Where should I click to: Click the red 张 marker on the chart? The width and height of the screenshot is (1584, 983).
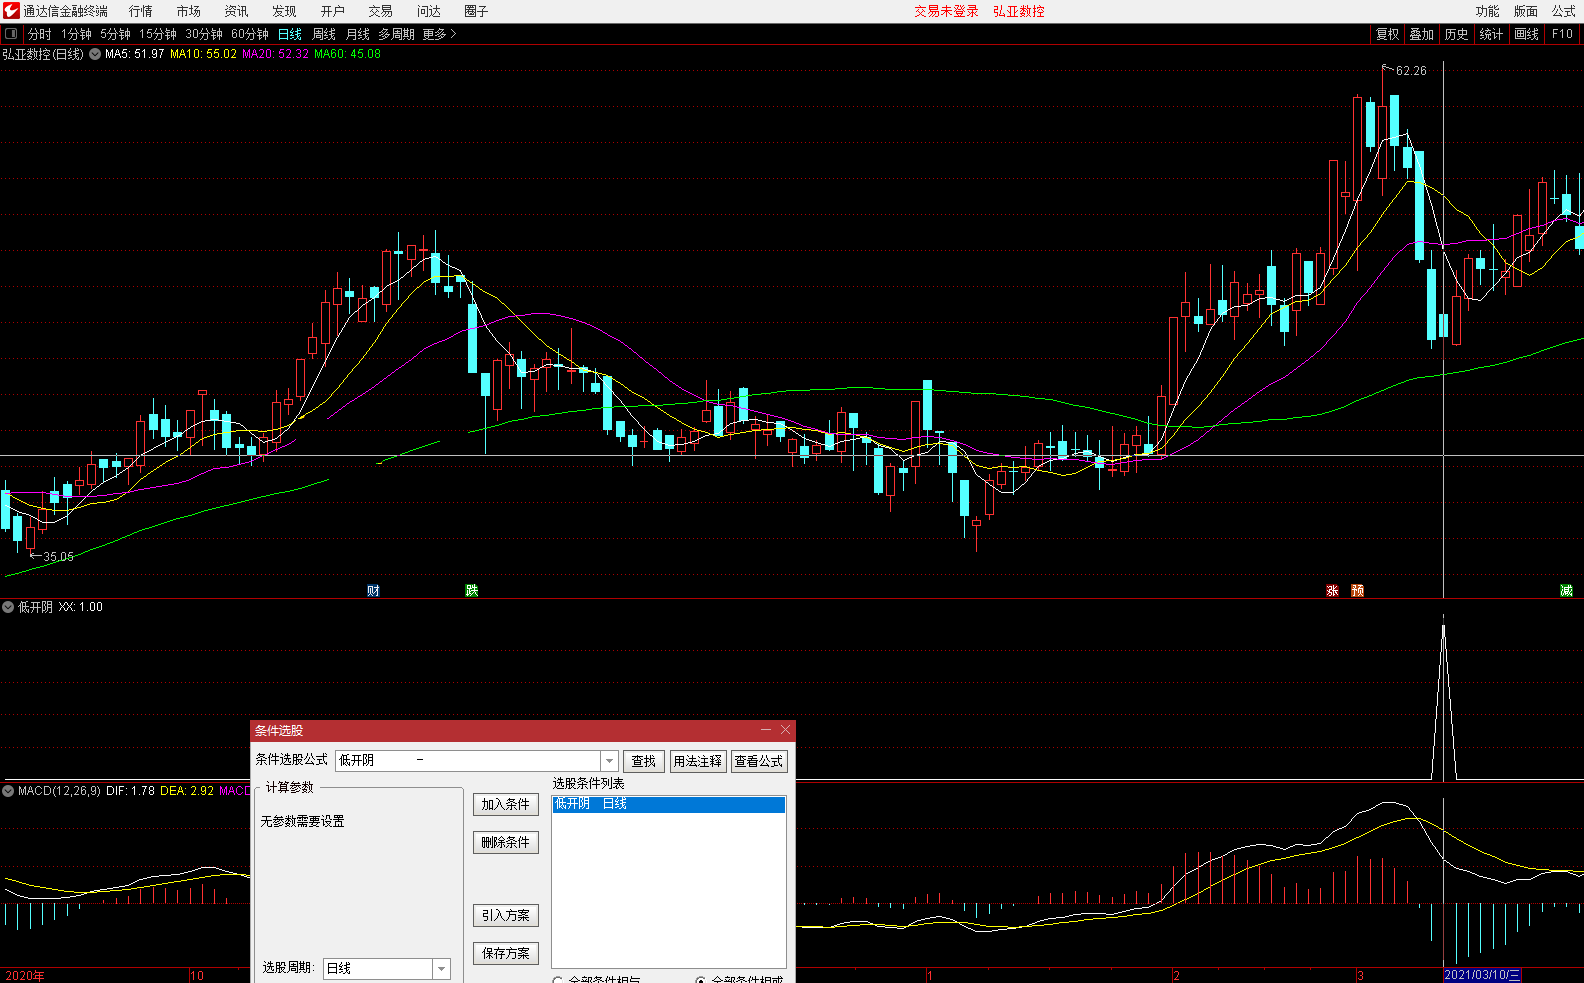(1332, 591)
